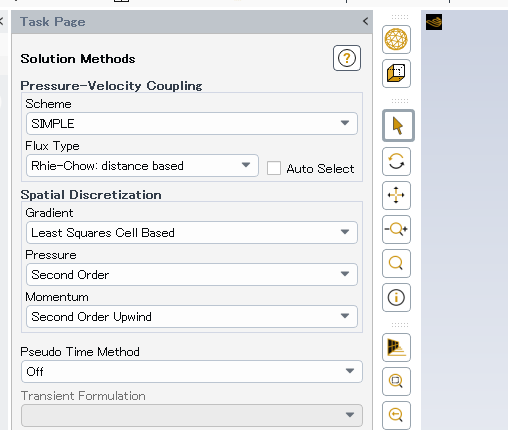
Task: Select the mouse pointer selection tool
Action: pos(398,126)
